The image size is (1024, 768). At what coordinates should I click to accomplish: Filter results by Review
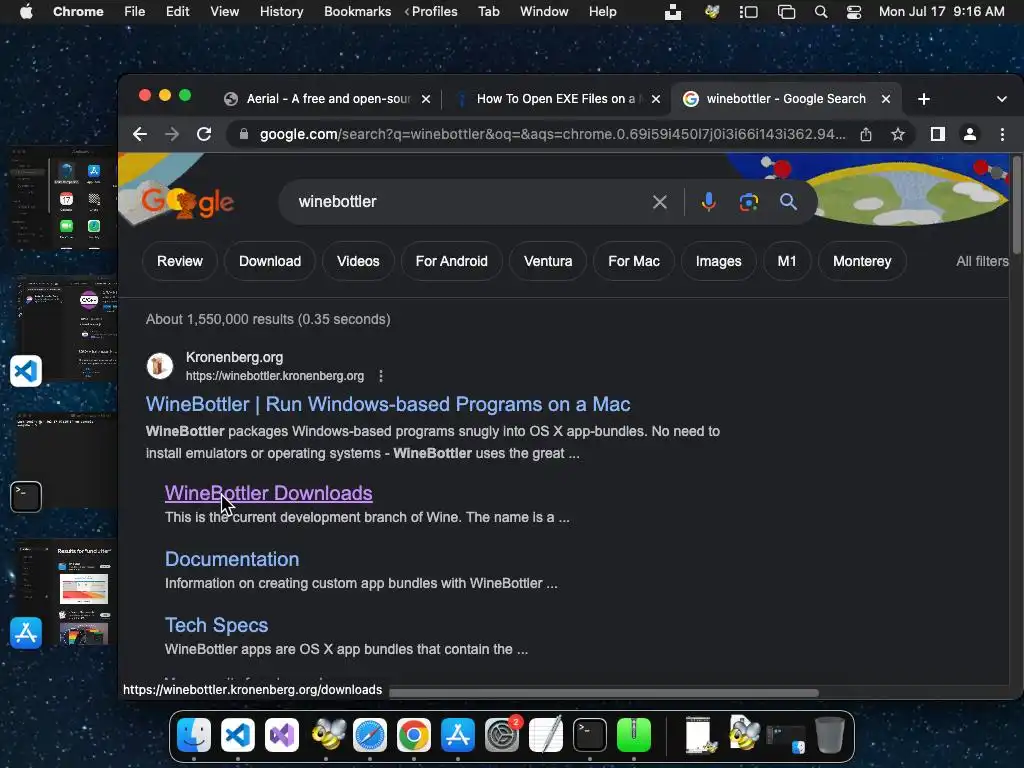180,261
